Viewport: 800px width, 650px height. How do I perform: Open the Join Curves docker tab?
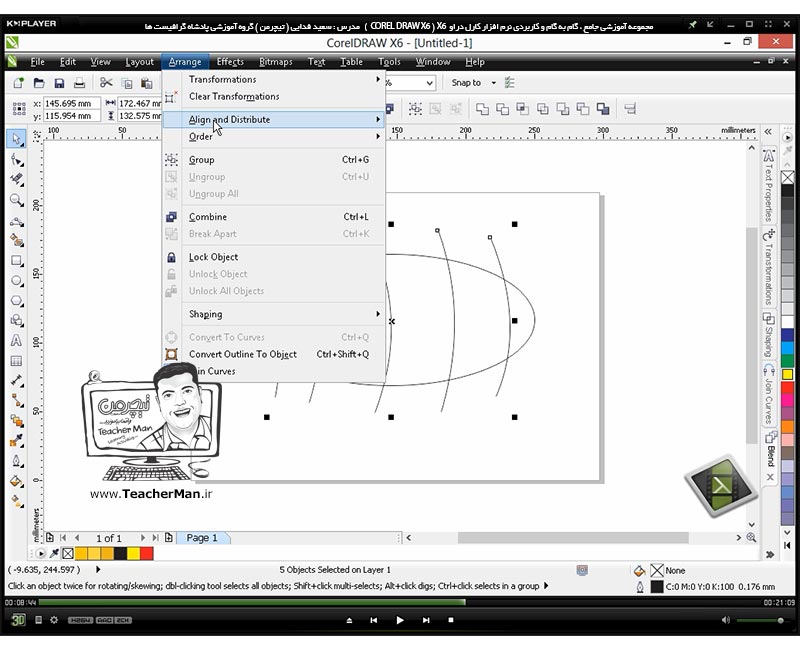(x=769, y=393)
